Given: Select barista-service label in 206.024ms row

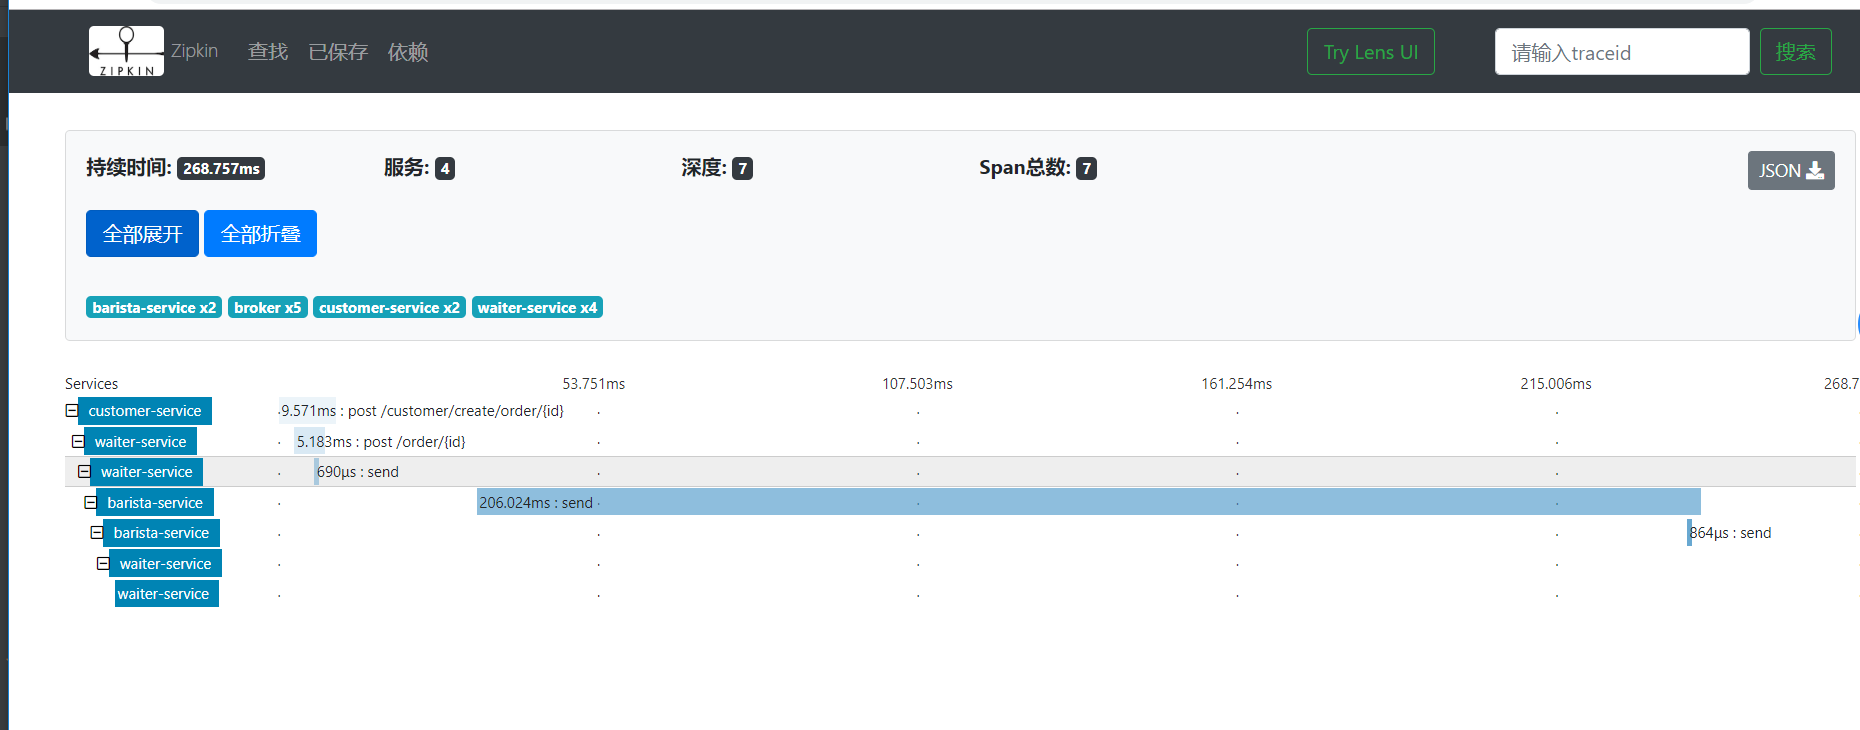Looking at the screenshot, I should tap(155, 503).
